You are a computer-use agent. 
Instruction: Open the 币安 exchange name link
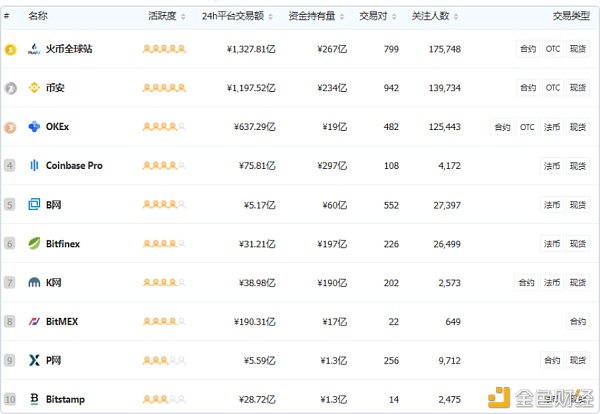point(55,88)
